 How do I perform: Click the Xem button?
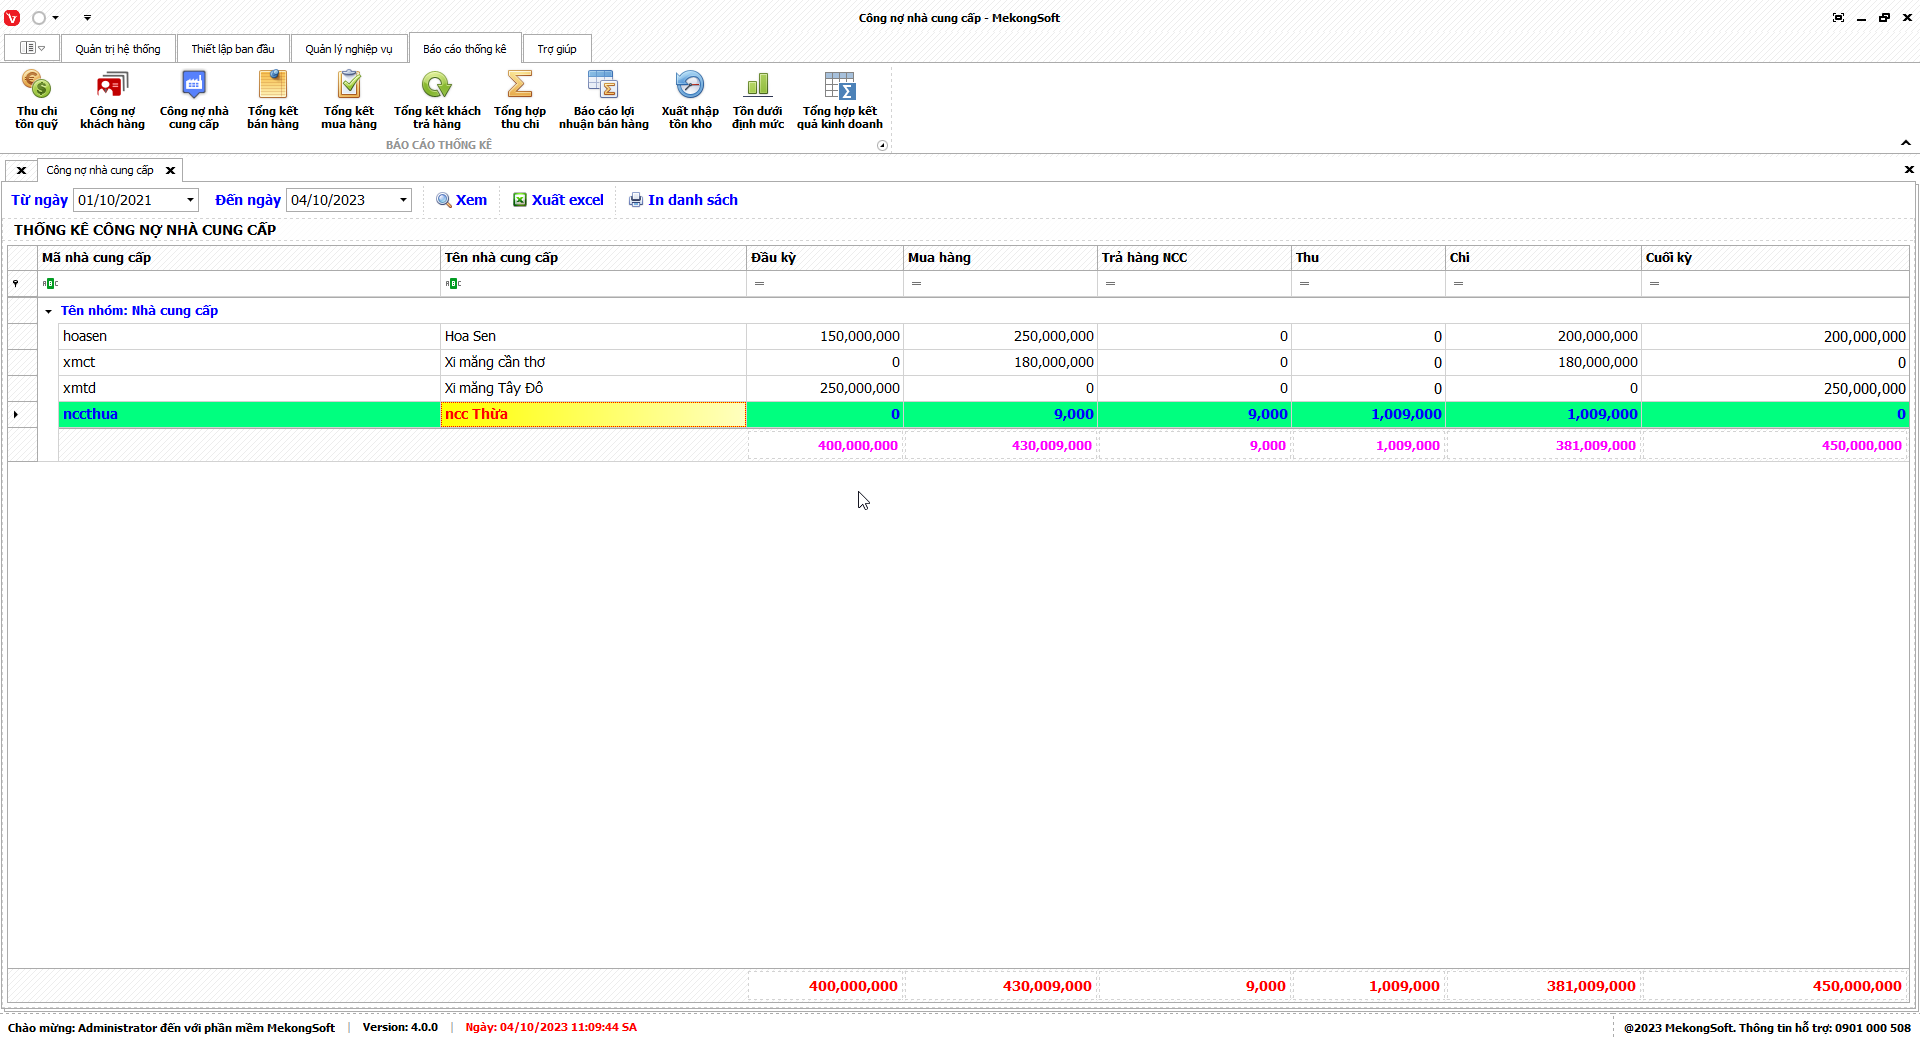462,200
